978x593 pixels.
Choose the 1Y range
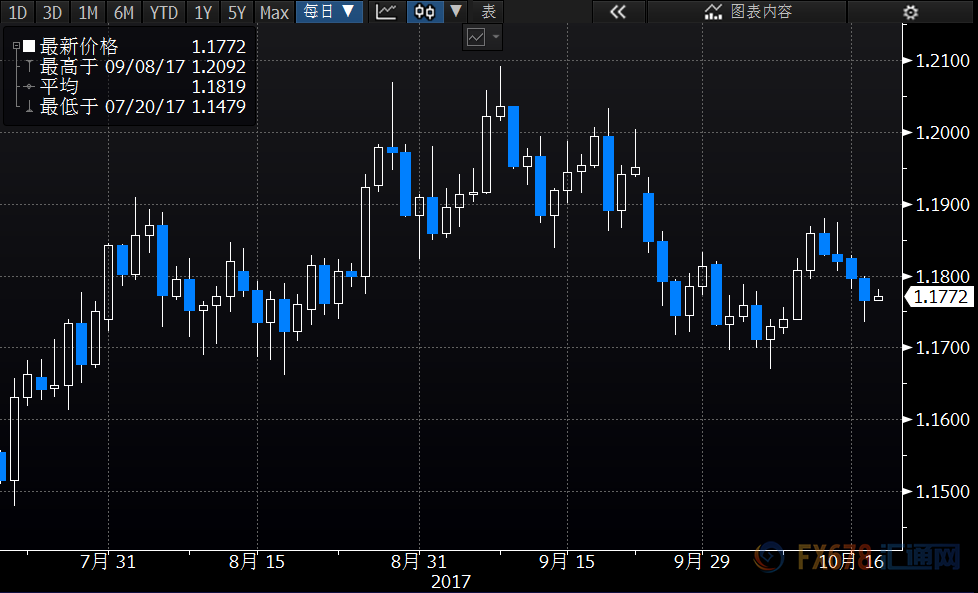pyautogui.click(x=203, y=12)
